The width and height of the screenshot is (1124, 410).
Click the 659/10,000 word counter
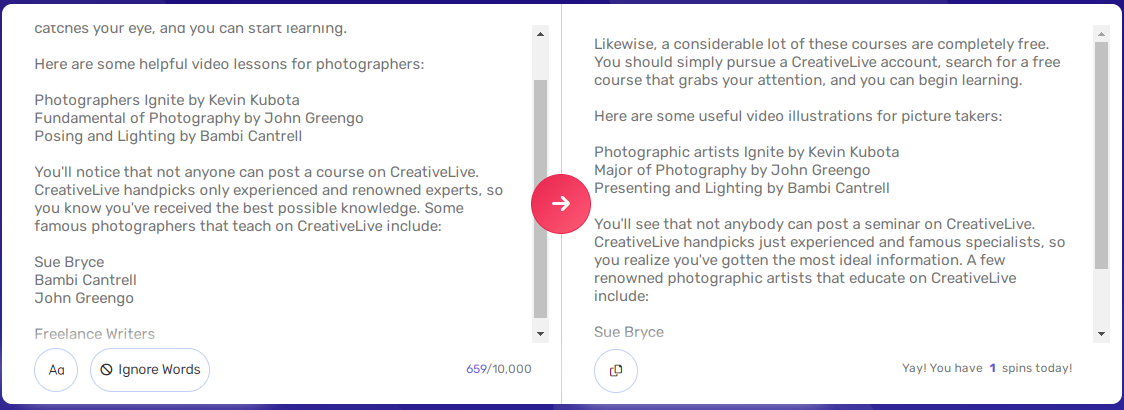[x=499, y=369]
